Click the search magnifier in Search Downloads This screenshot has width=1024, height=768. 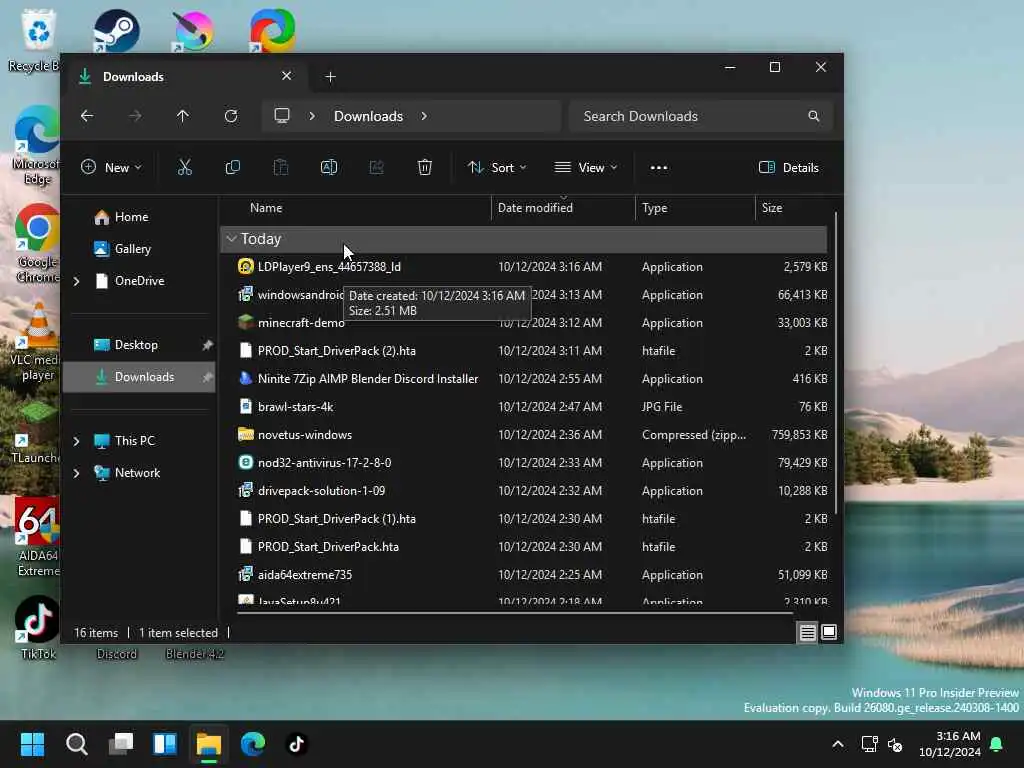pos(814,116)
